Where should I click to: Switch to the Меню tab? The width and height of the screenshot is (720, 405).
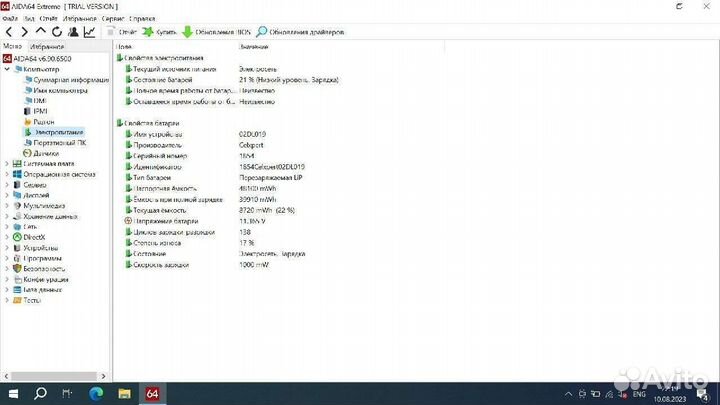[12, 46]
